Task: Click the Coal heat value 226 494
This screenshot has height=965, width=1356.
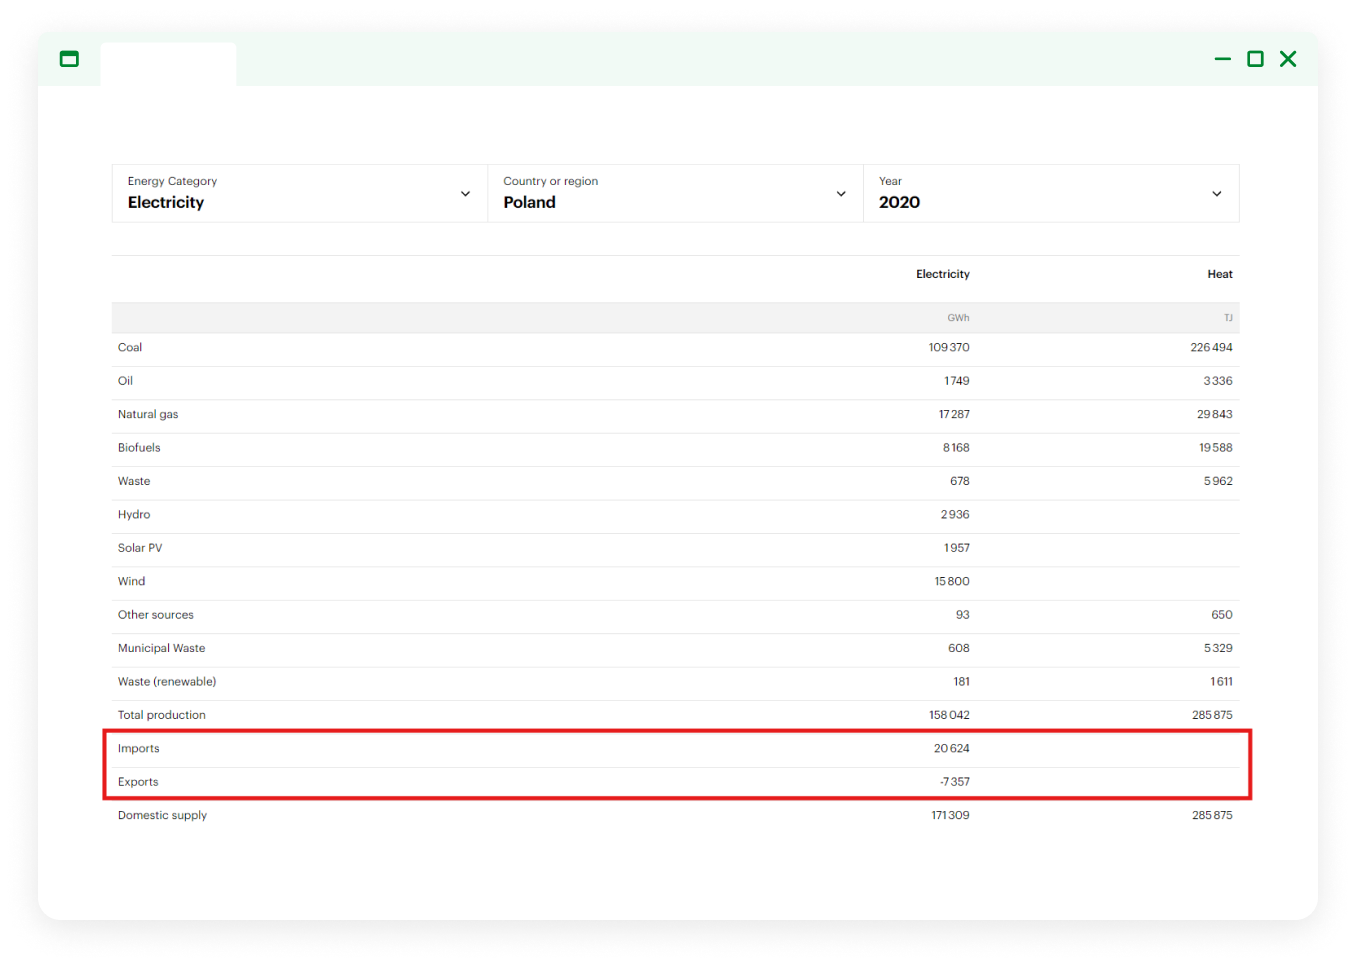Action: [1211, 347]
